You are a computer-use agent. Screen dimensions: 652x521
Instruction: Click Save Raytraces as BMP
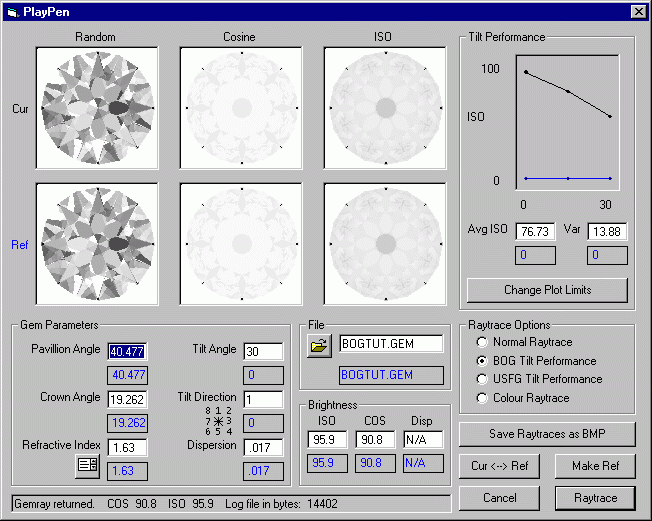point(547,434)
